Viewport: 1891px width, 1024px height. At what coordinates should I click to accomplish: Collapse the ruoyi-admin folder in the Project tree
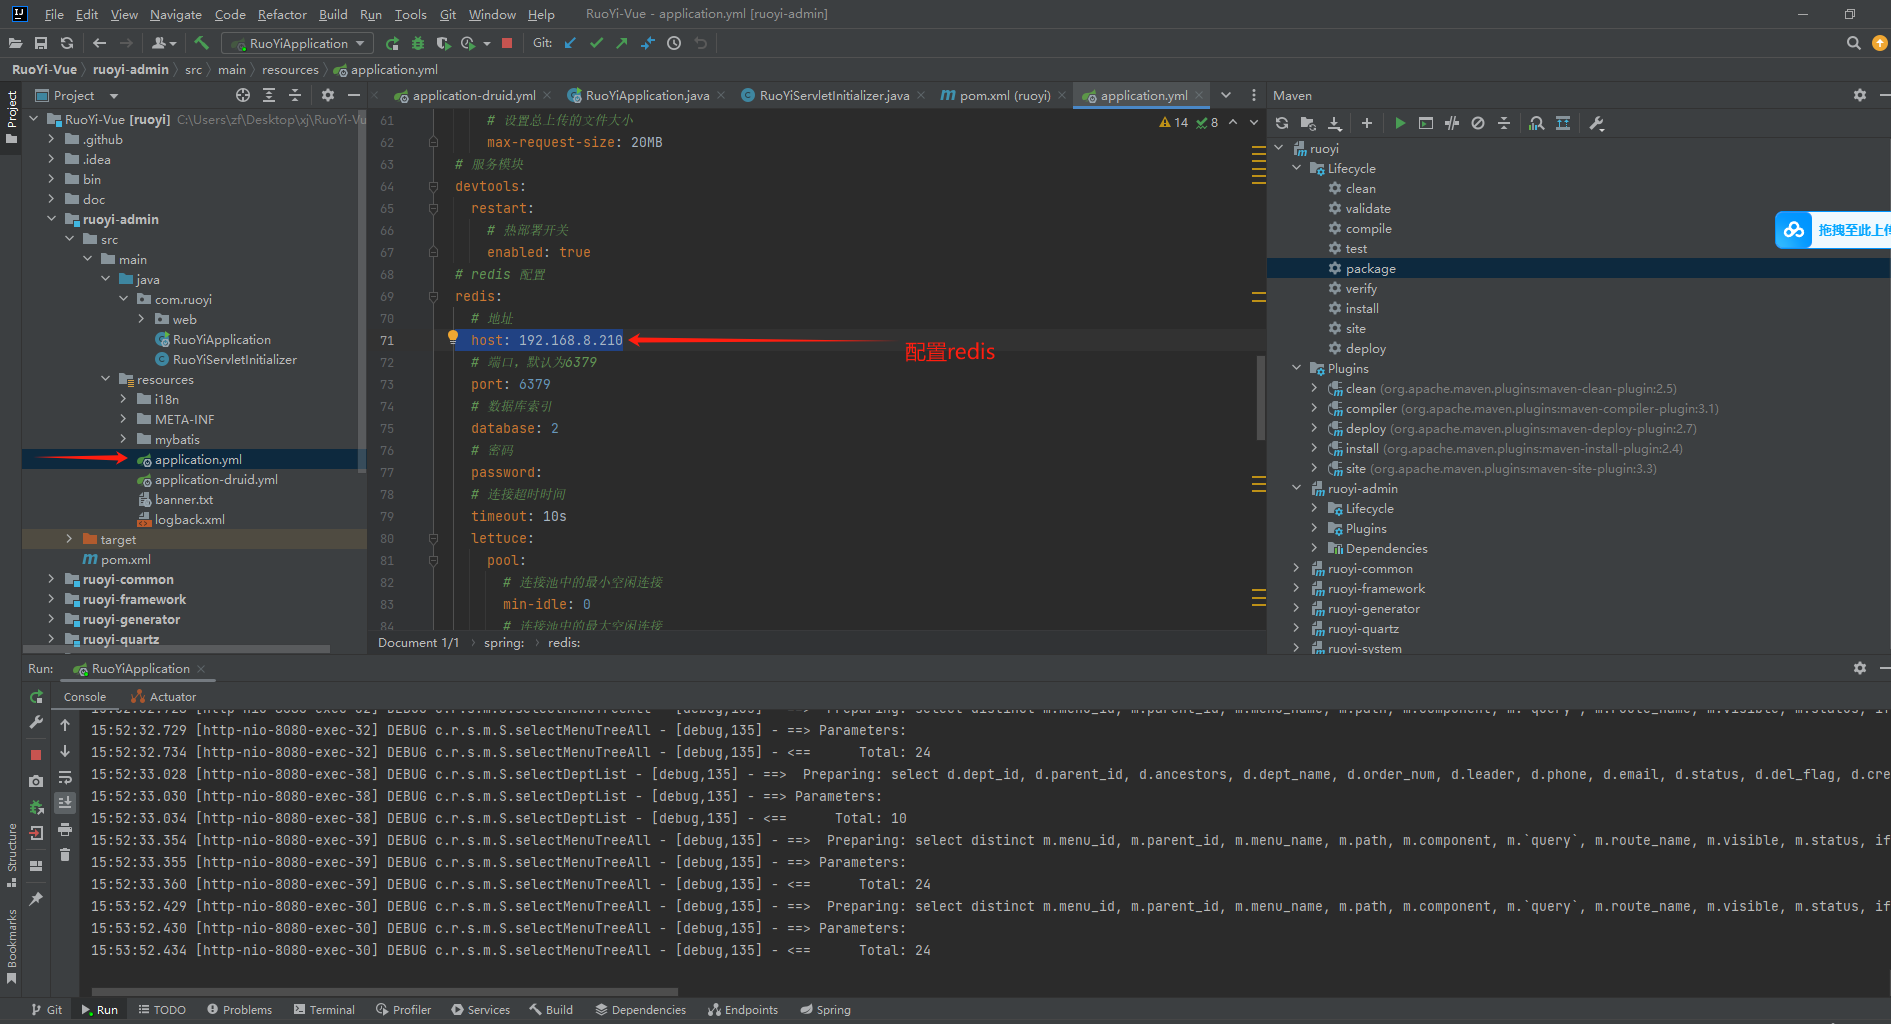[51, 219]
